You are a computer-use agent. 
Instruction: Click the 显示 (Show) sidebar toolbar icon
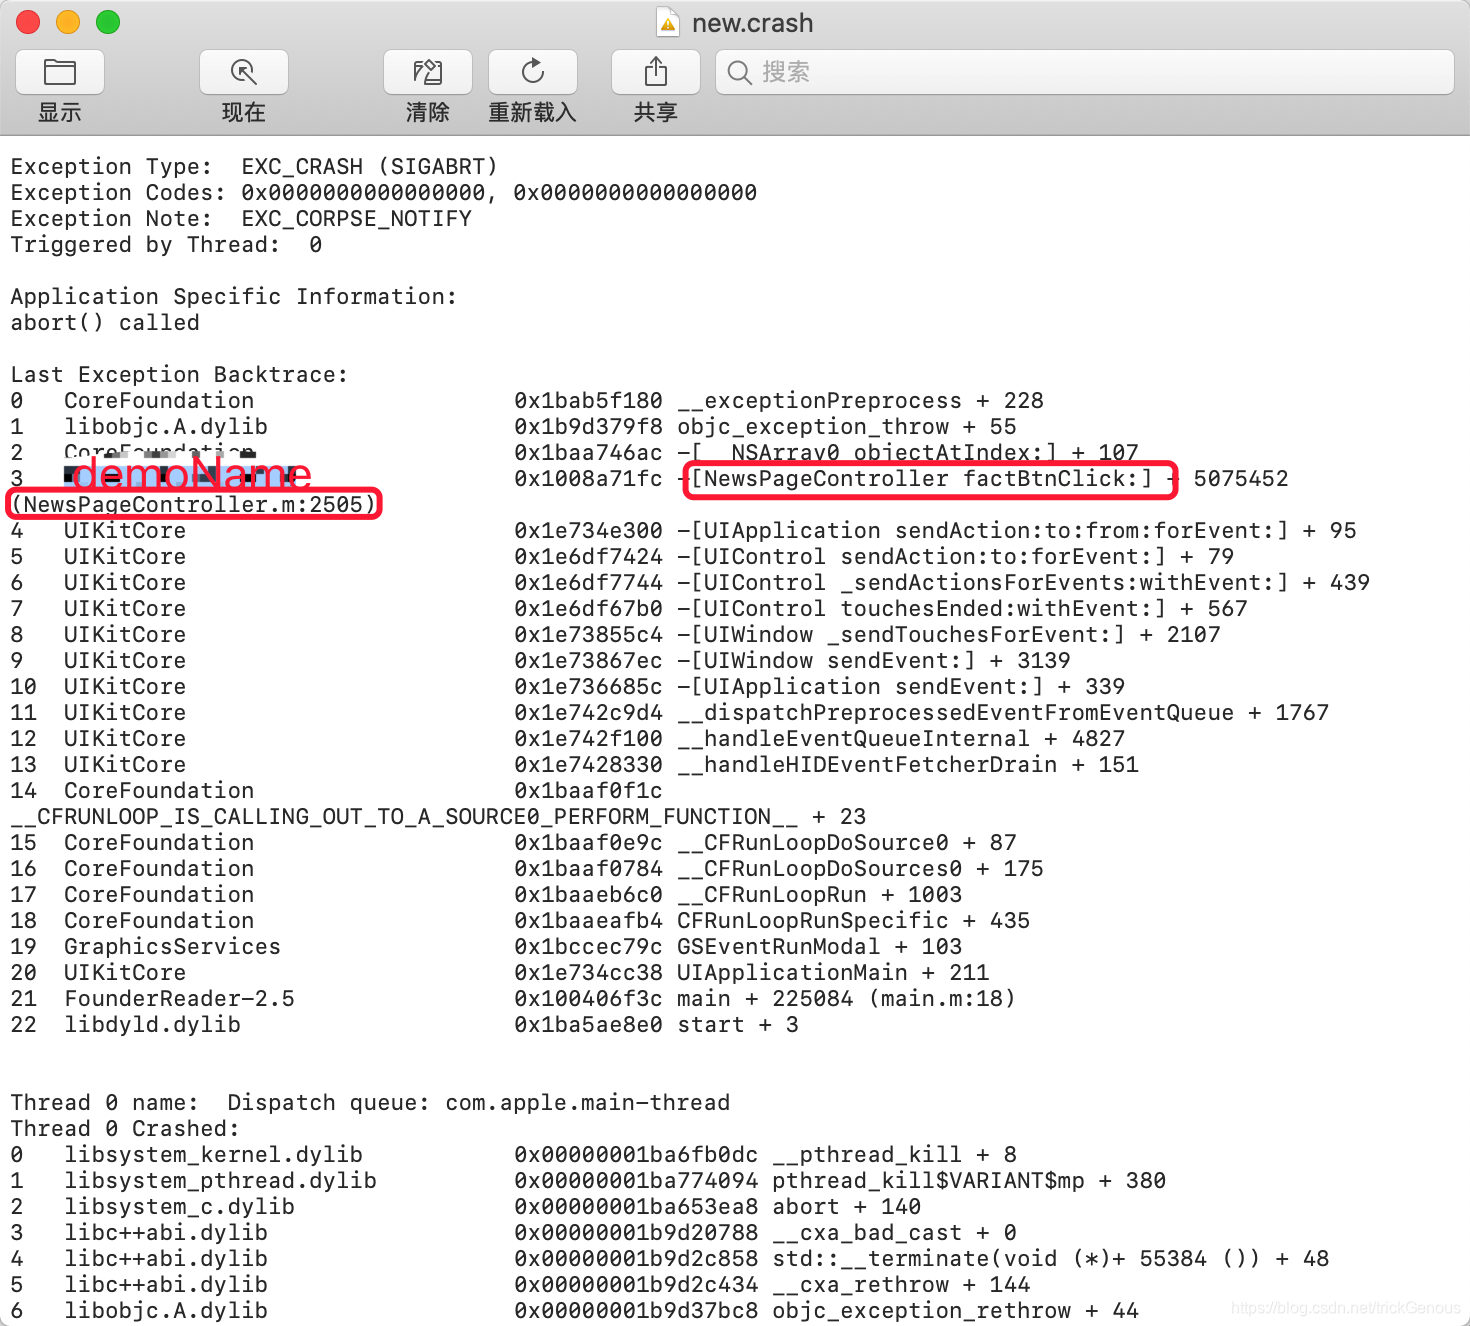[x=60, y=72]
